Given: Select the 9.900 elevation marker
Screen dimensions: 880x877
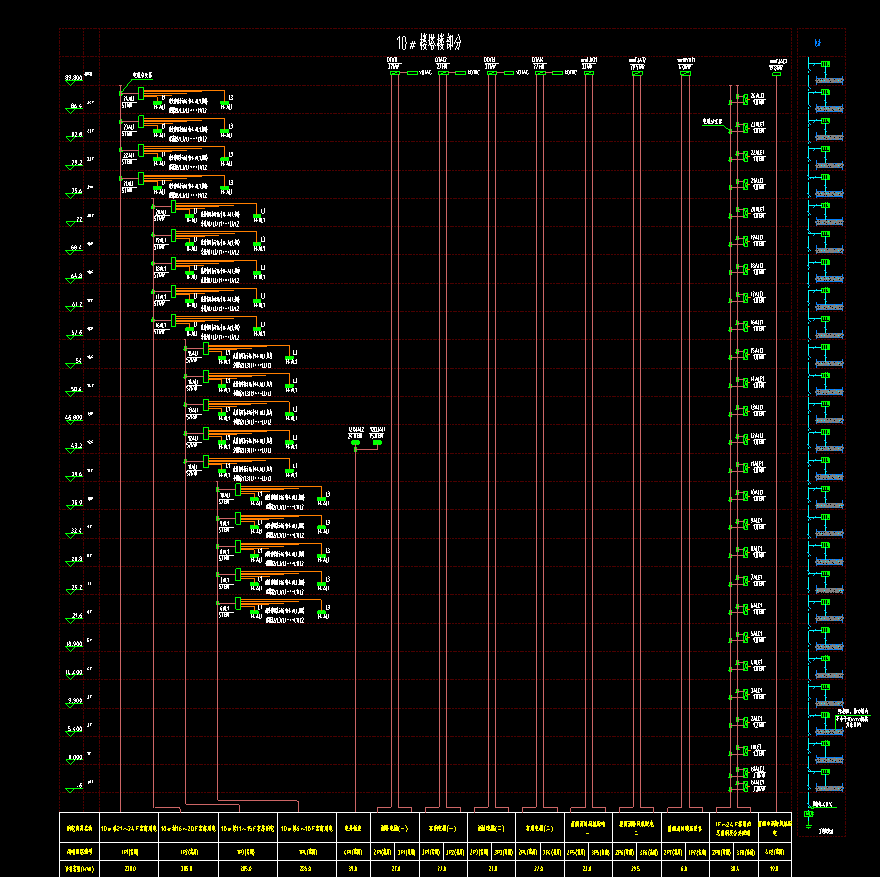Looking at the screenshot, I should 74,701.
